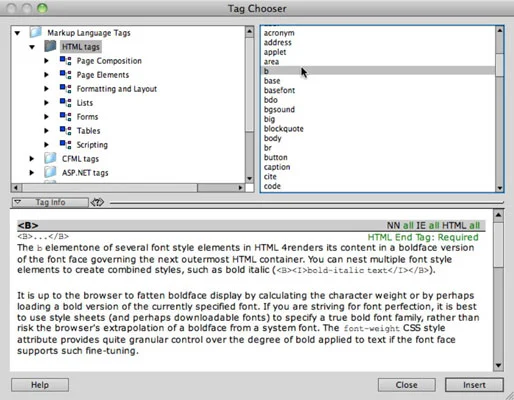Select the button tag
The image size is (514, 400).
tap(276, 157)
